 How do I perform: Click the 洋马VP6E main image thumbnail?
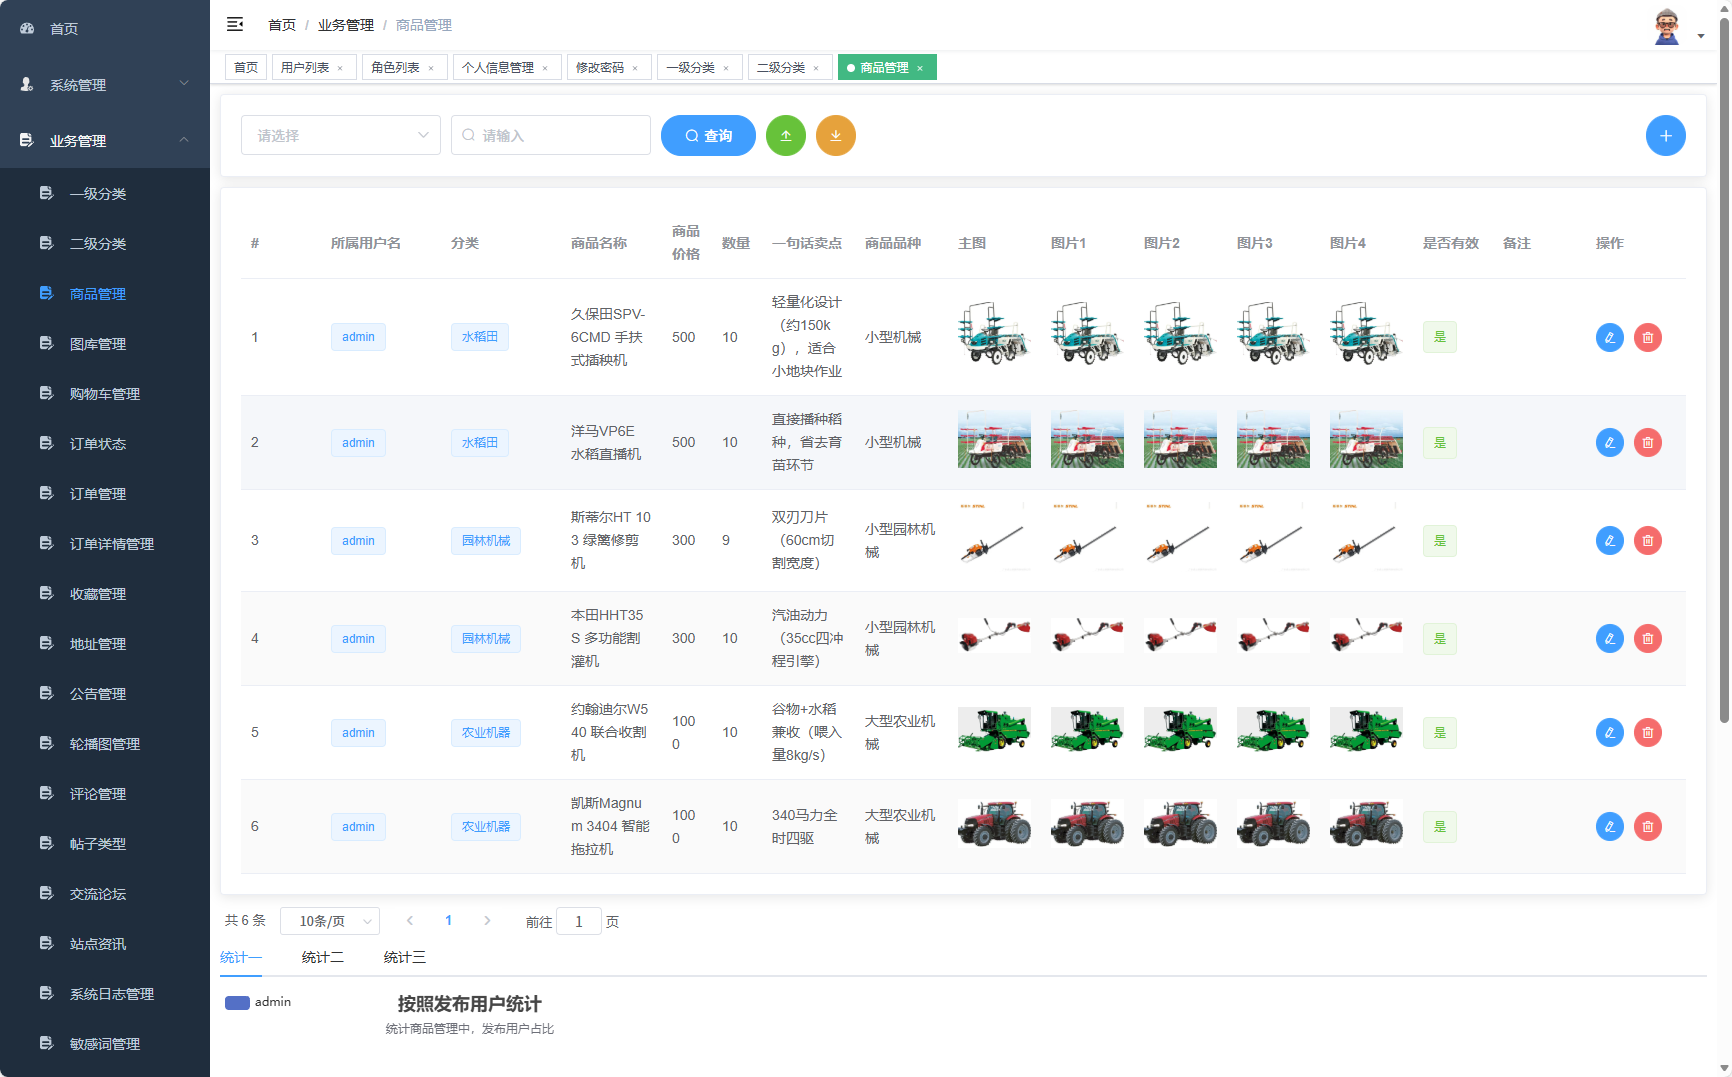pos(994,441)
